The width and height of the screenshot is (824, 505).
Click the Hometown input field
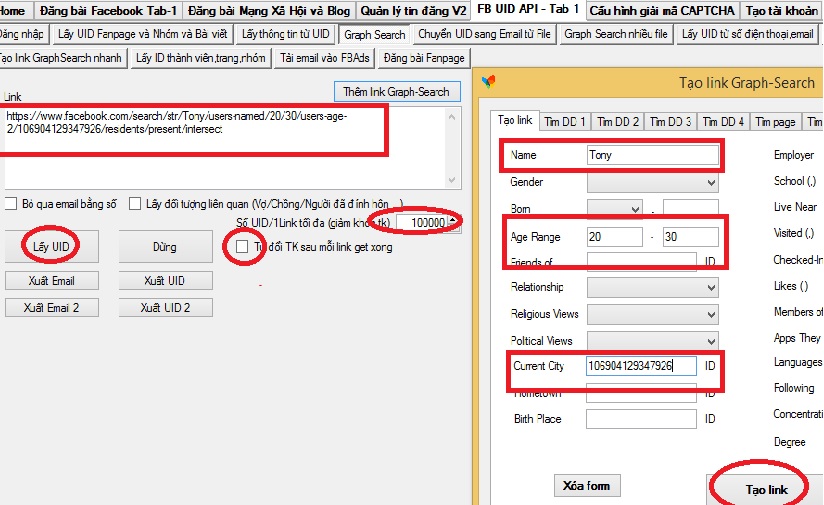[x=641, y=393]
